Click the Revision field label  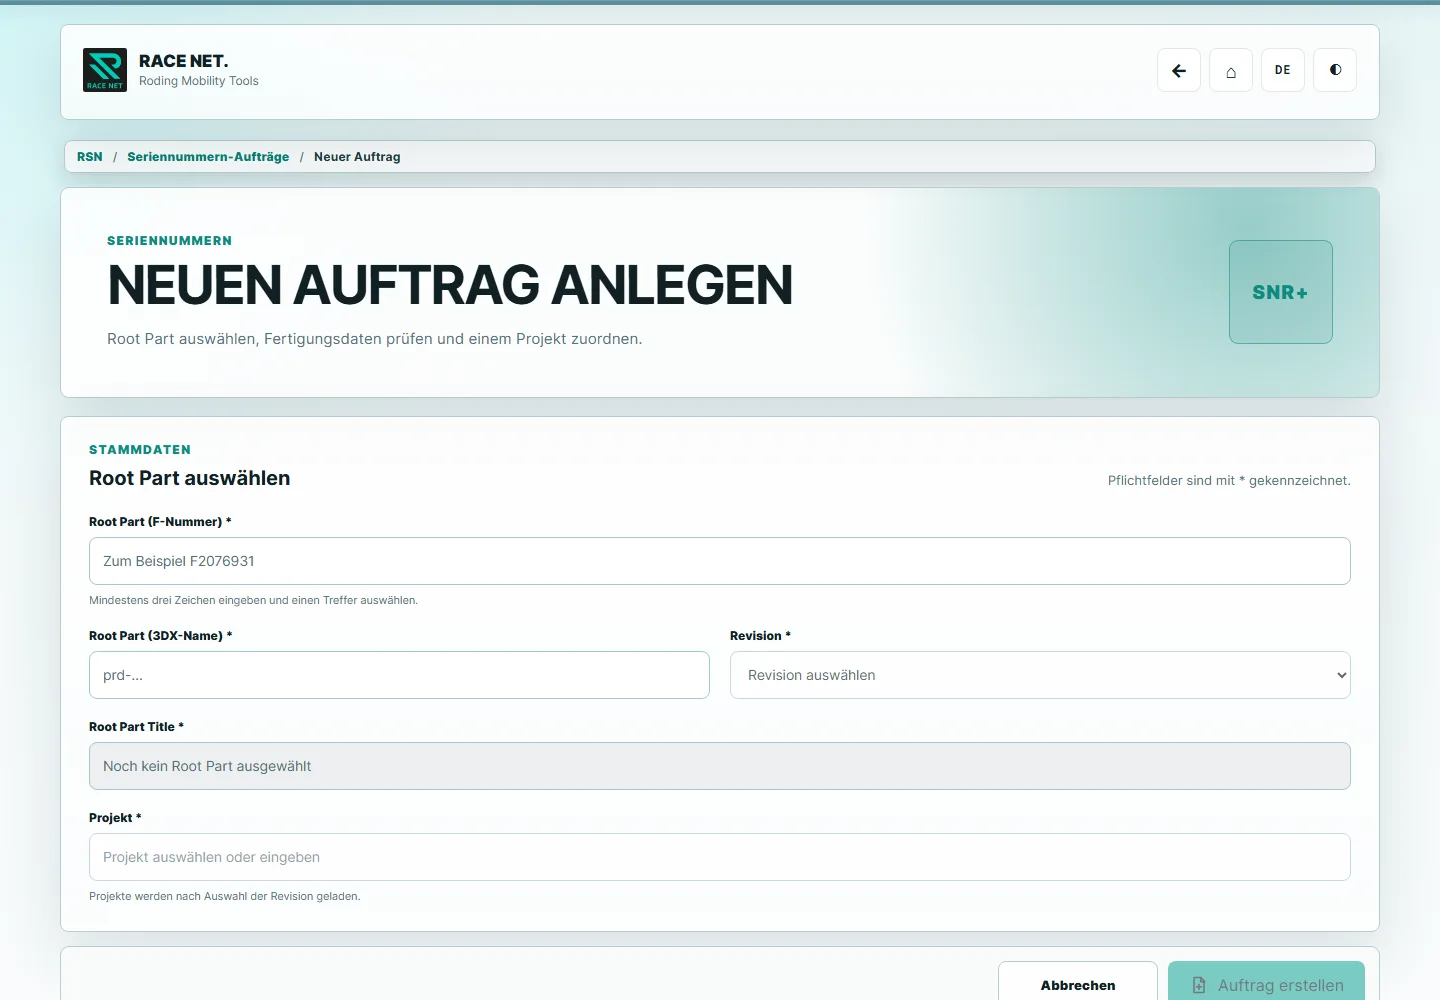click(760, 636)
